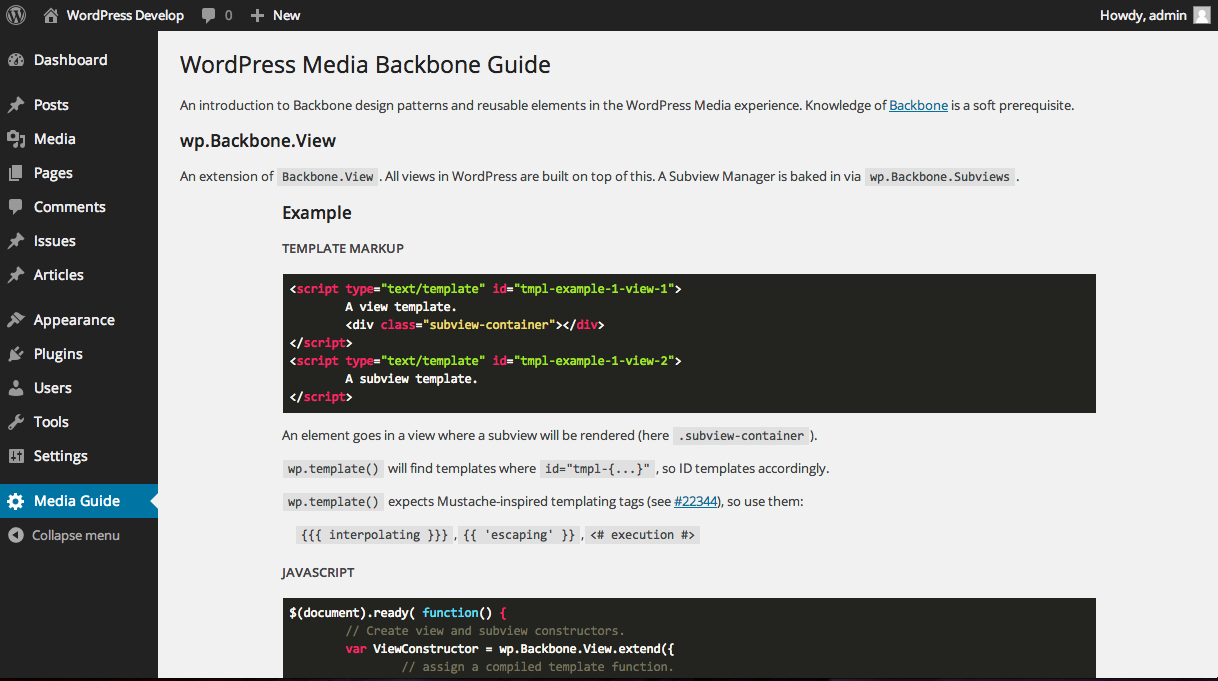The width and height of the screenshot is (1218, 681).
Task: Click the Collapse menu arrow icon
Action: click(x=16, y=535)
